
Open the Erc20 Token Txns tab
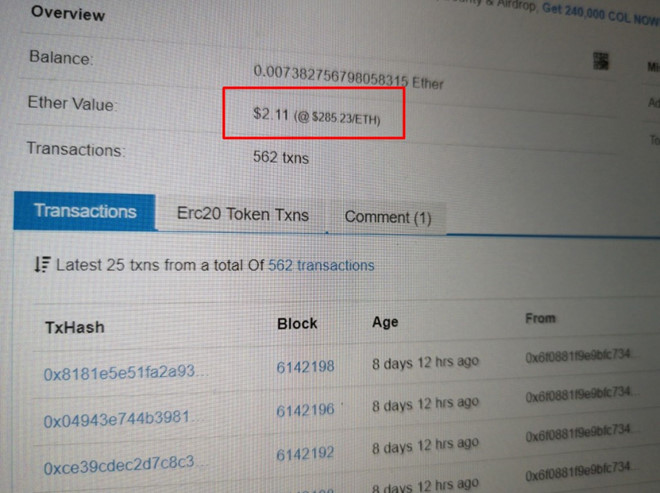243,214
